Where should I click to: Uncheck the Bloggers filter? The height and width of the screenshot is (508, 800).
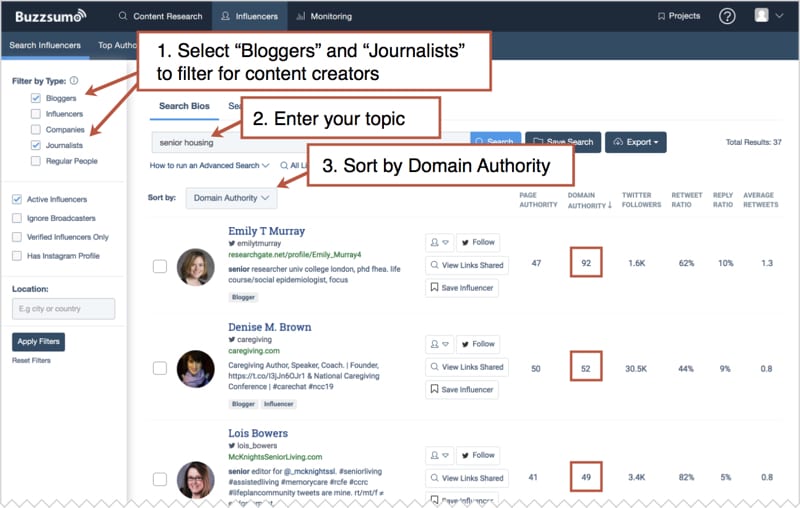(x=36, y=98)
